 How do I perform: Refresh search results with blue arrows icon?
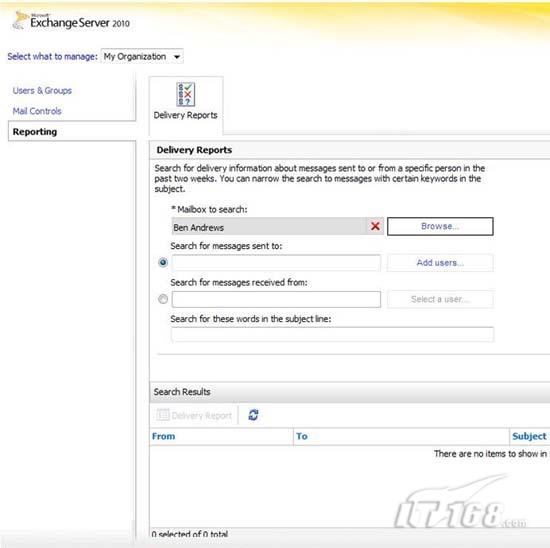[253, 415]
